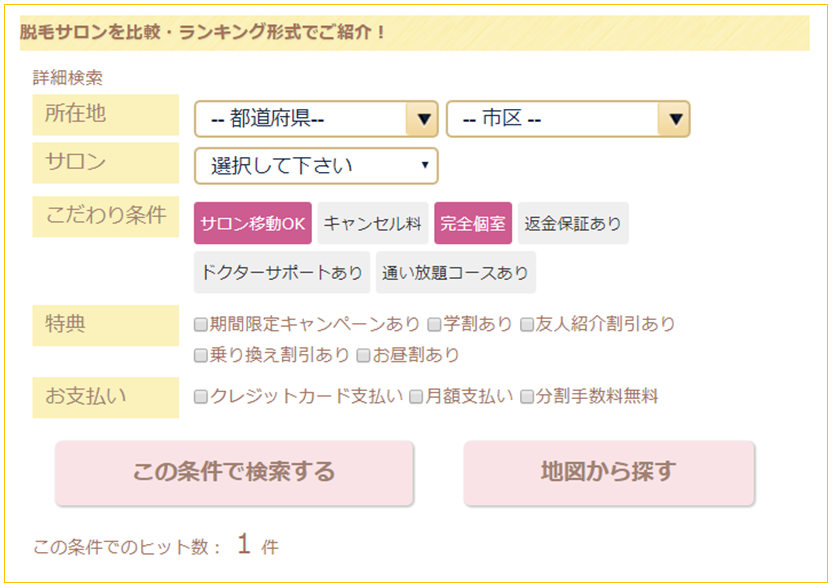Select the 返金保証あり condition tag
The width and height of the screenshot is (833, 588).
(x=573, y=224)
